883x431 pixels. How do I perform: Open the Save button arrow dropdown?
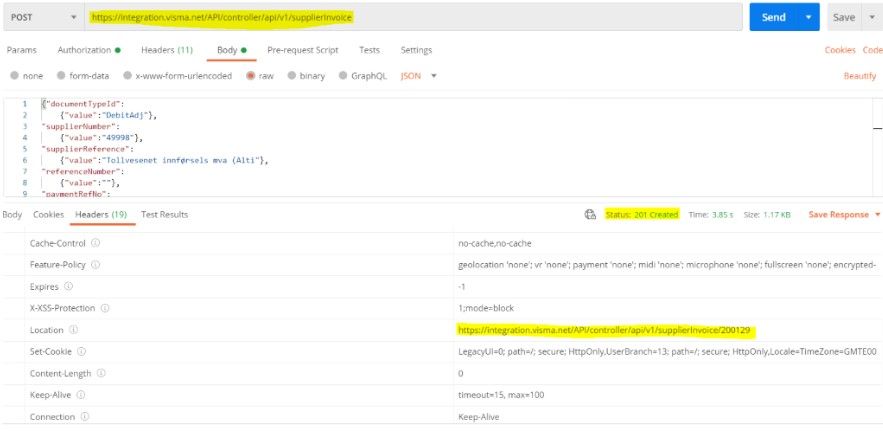click(x=872, y=17)
